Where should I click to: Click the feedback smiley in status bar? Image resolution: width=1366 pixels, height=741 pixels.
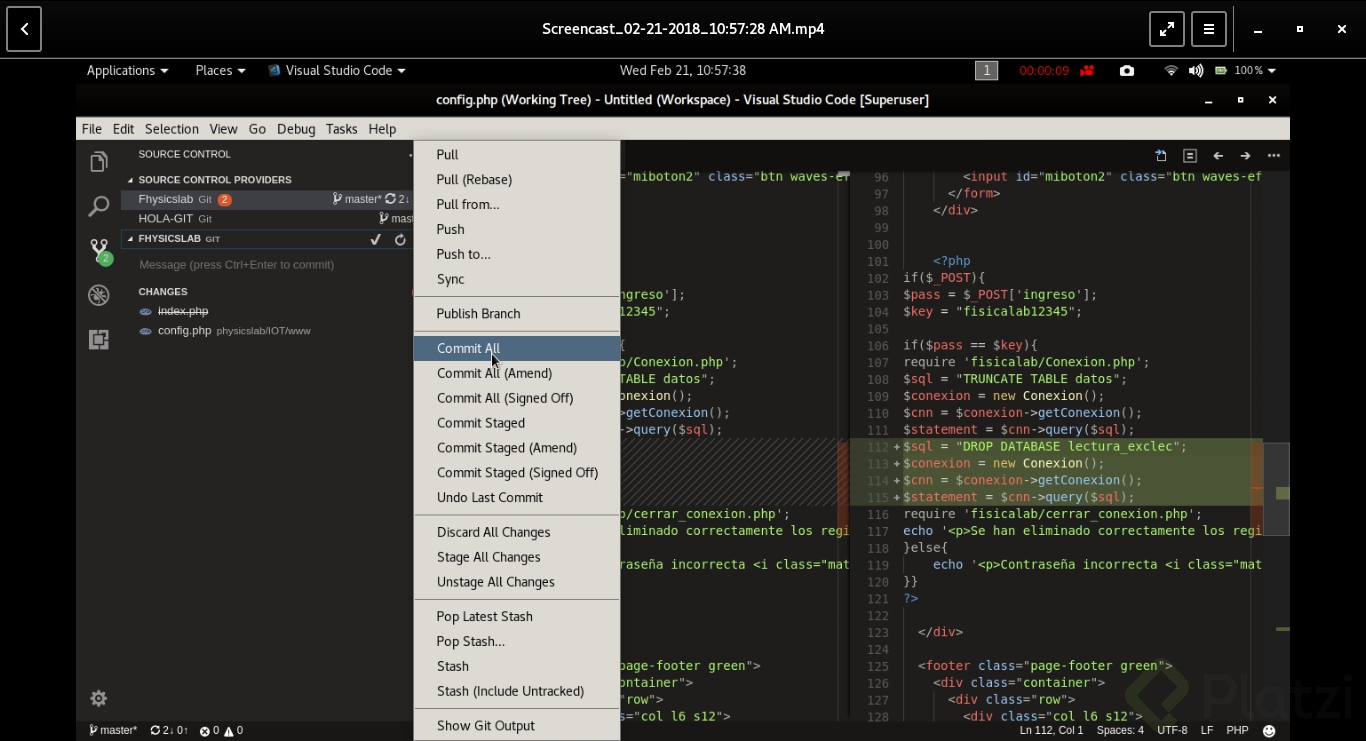pos(1269,731)
